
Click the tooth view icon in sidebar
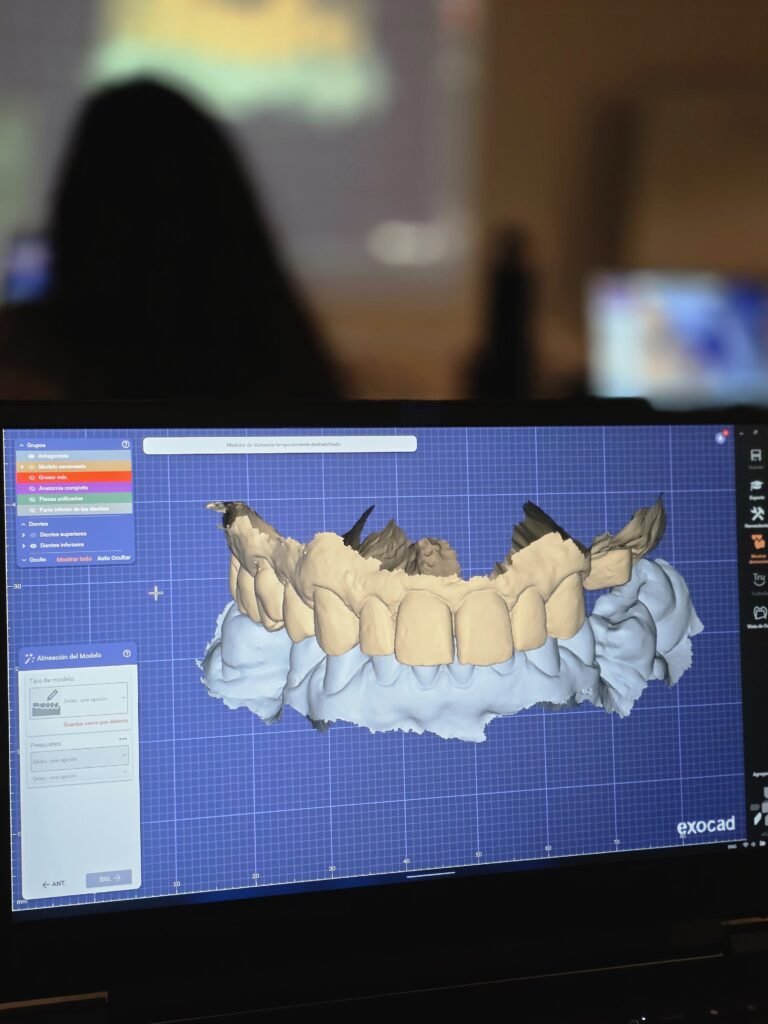click(x=758, y=612)
